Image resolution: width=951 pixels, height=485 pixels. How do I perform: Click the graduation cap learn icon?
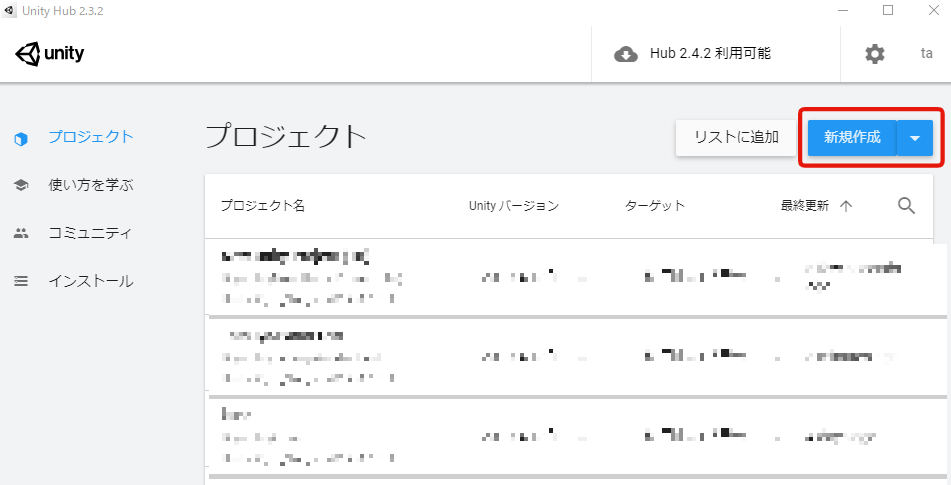[x=21, y=186]
